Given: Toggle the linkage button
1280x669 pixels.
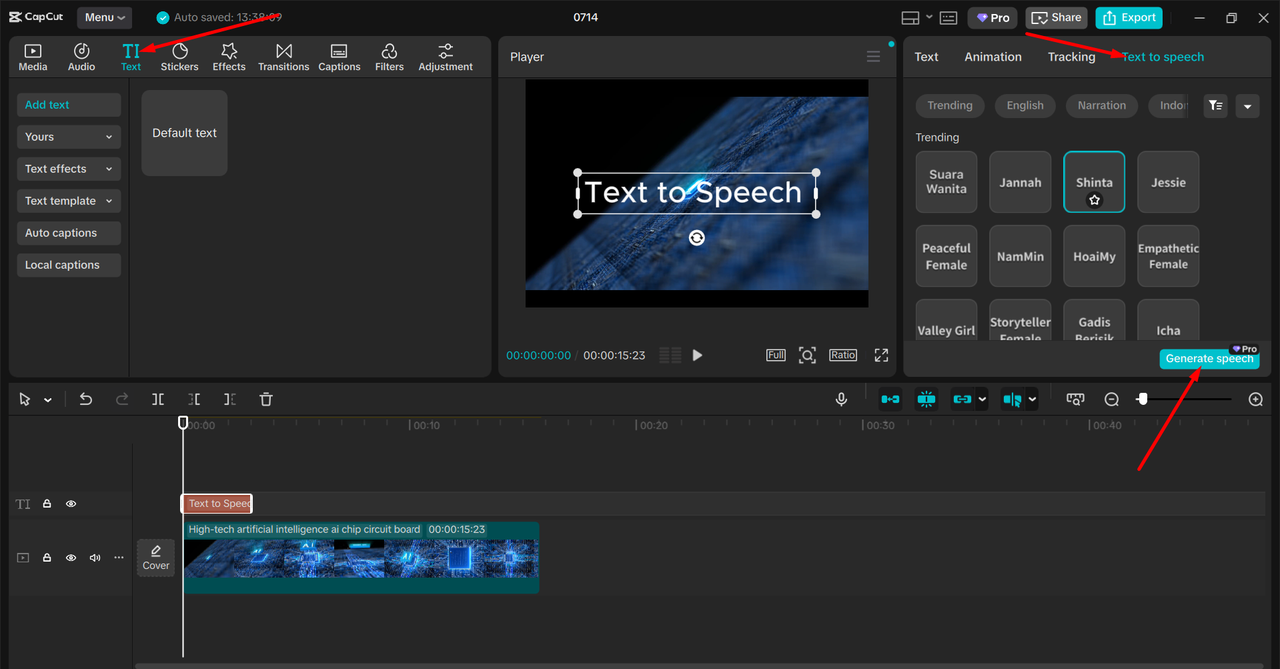Looking at the screenshot, I should [962, 399].
